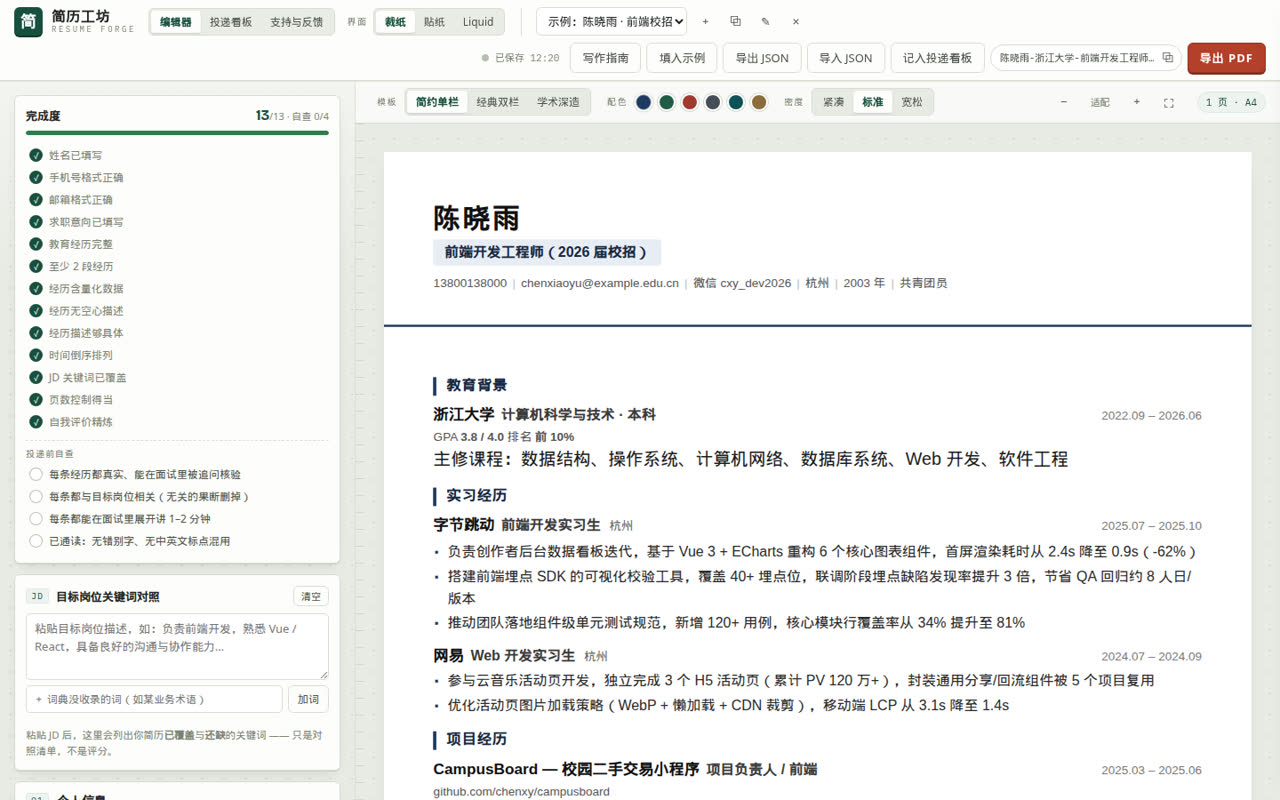The width and height of the screenshot is (1280, 800).
Task: Focus the JD description text area
Action: coord(177,647)
